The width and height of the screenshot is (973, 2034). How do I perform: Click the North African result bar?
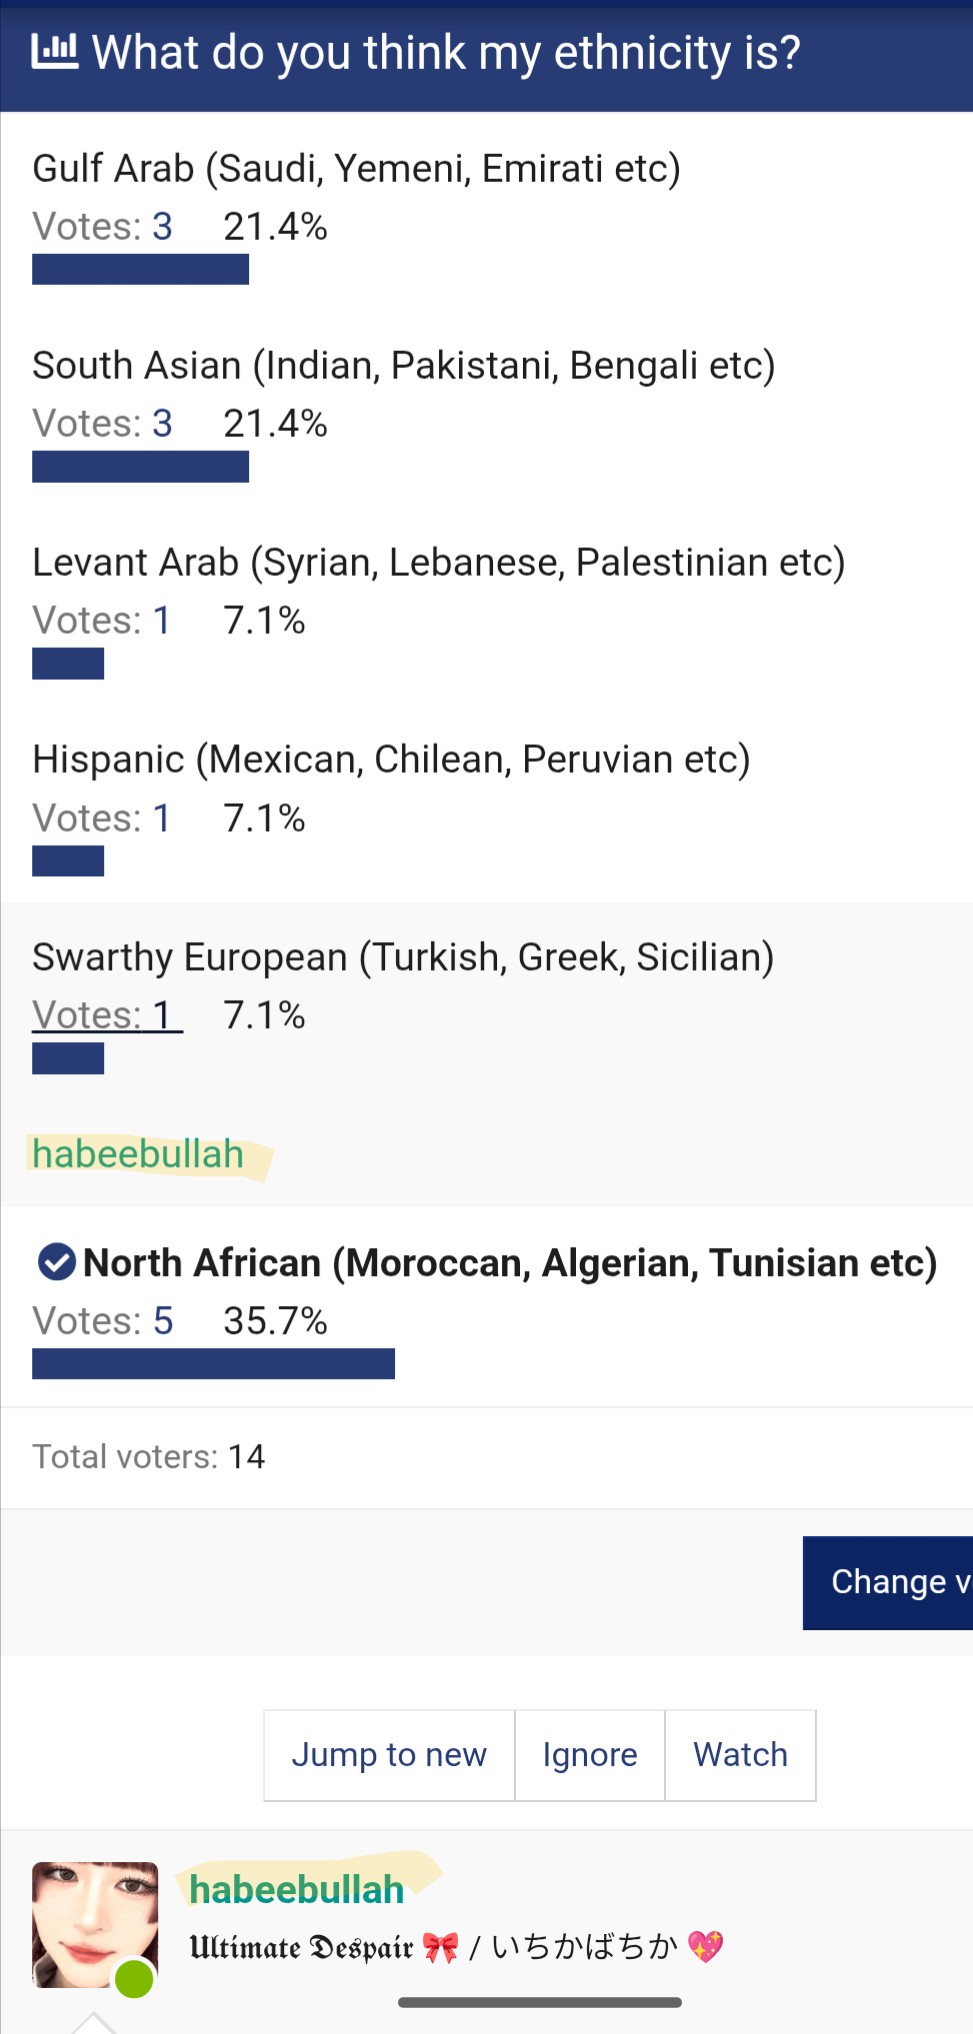pos(213,1364)
